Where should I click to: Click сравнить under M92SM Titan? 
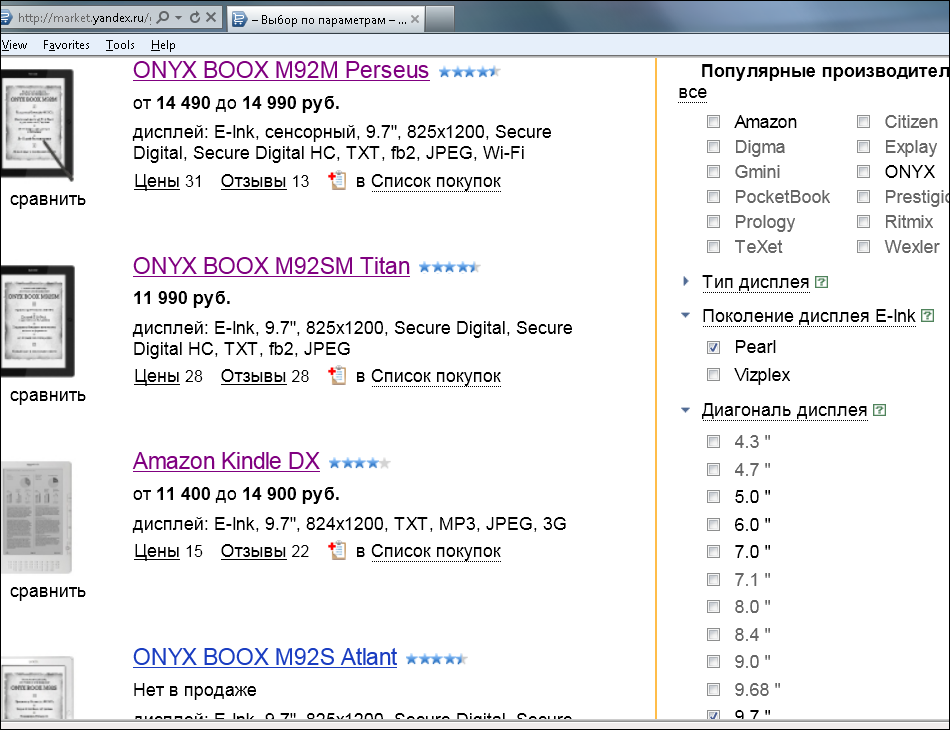tap(48, 396)
